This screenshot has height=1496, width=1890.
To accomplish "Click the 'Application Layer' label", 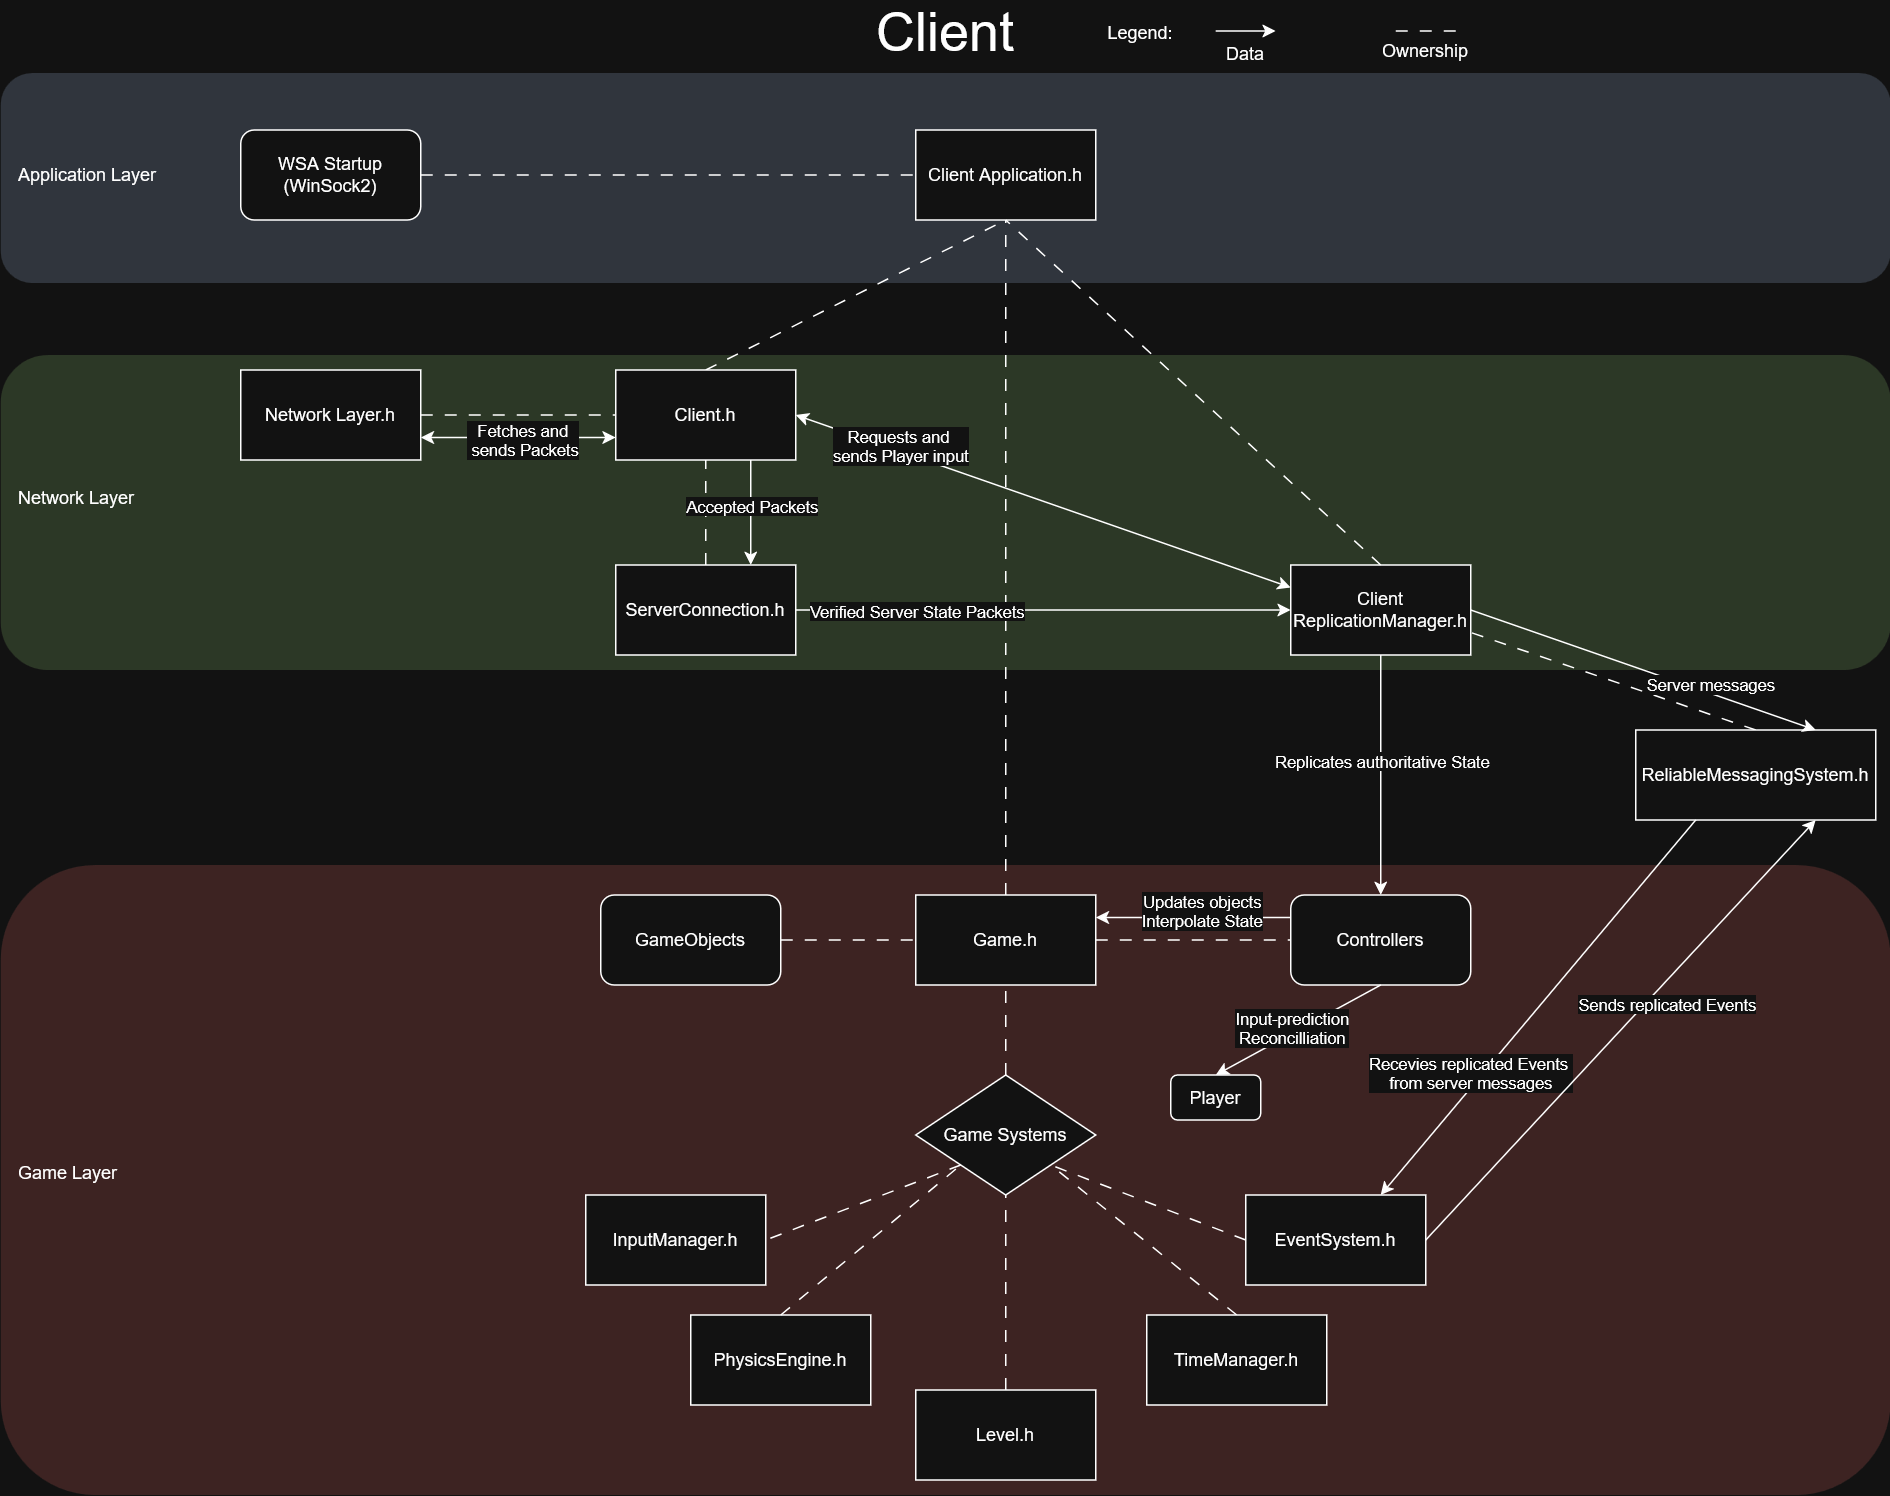I will (x=87, y=175).
